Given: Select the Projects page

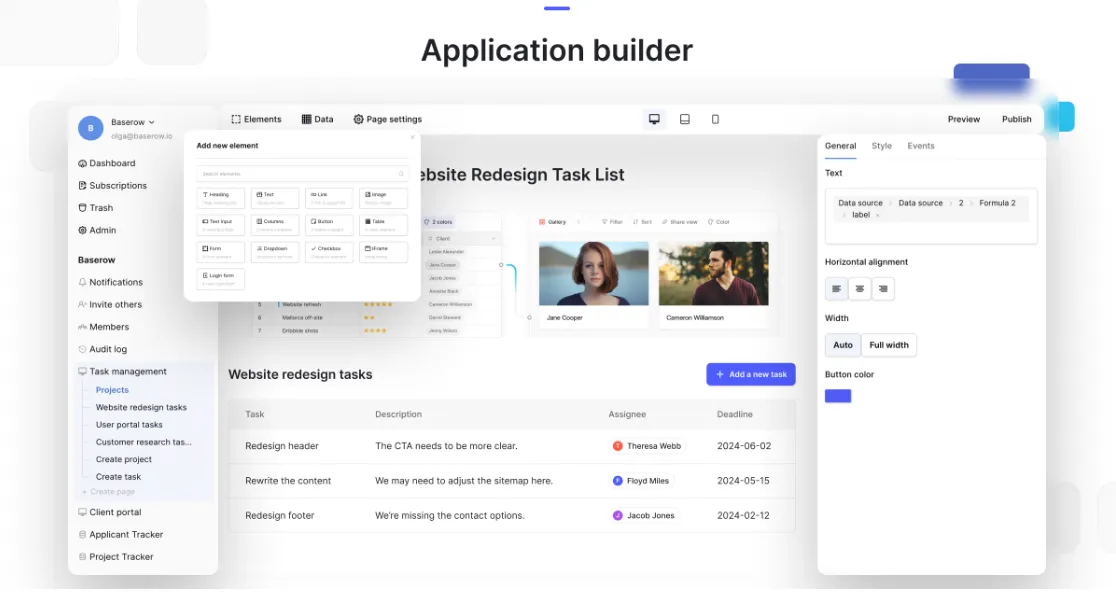Looking at the screenshot, I should pos(112,390).
